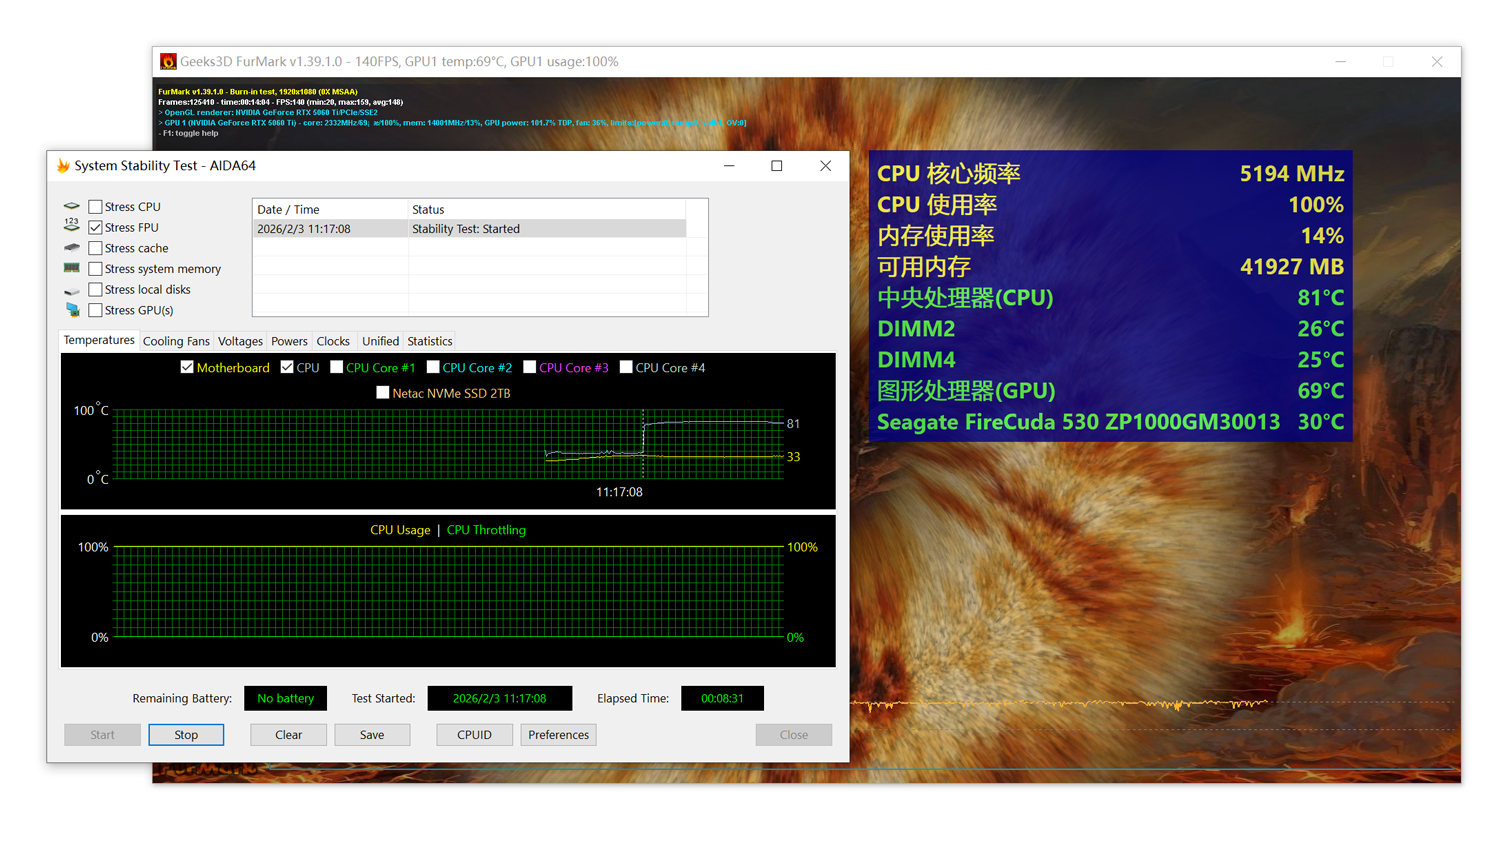Image resolution: width=1500 pixels, height=857 pixels.
Task: Select the Stability Test Started log row
Action: point(470,229)
